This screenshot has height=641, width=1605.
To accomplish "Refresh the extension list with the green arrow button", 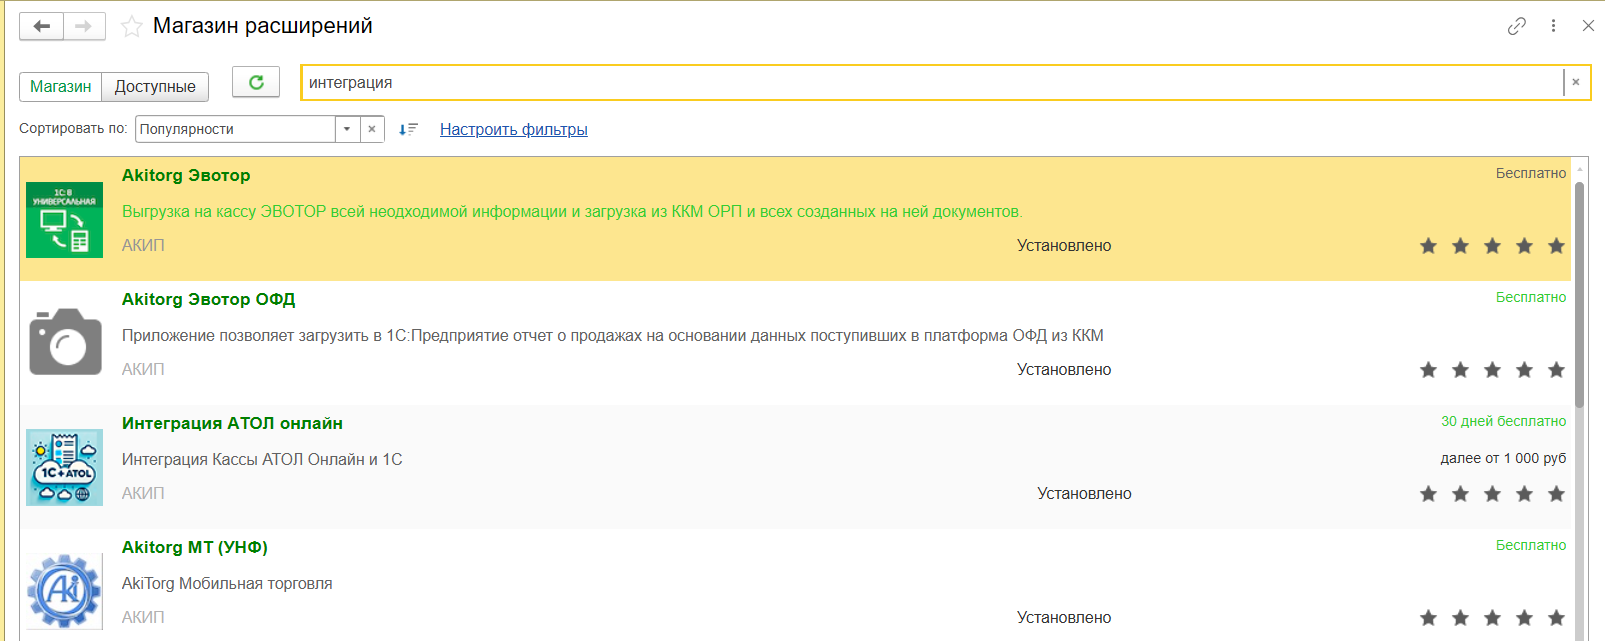I will coord(256,82).
